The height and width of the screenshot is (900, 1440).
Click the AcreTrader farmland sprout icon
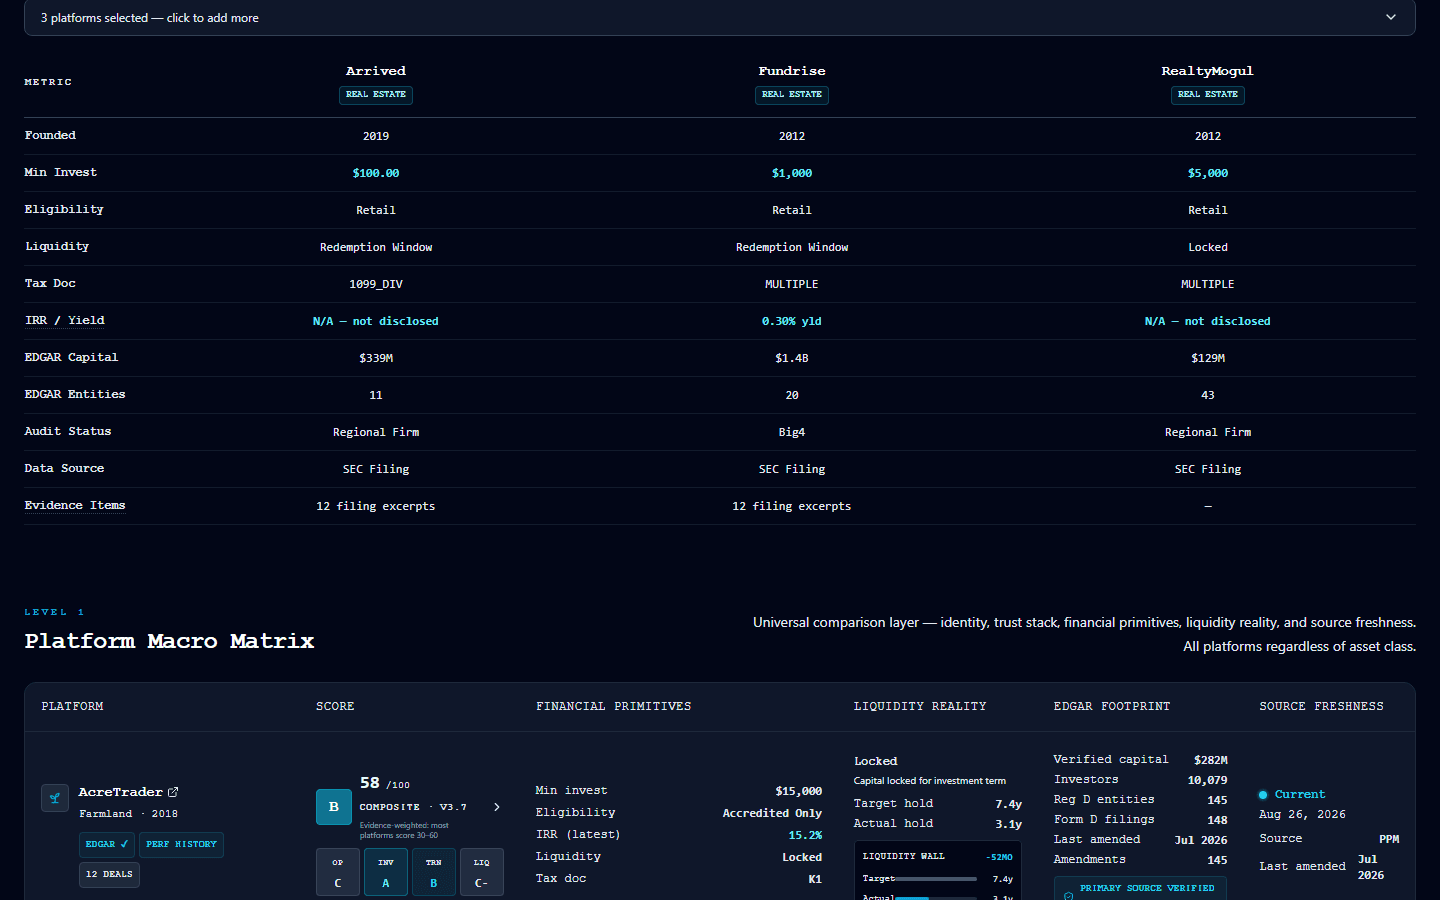pyautogui.click(x=55, y=798)
